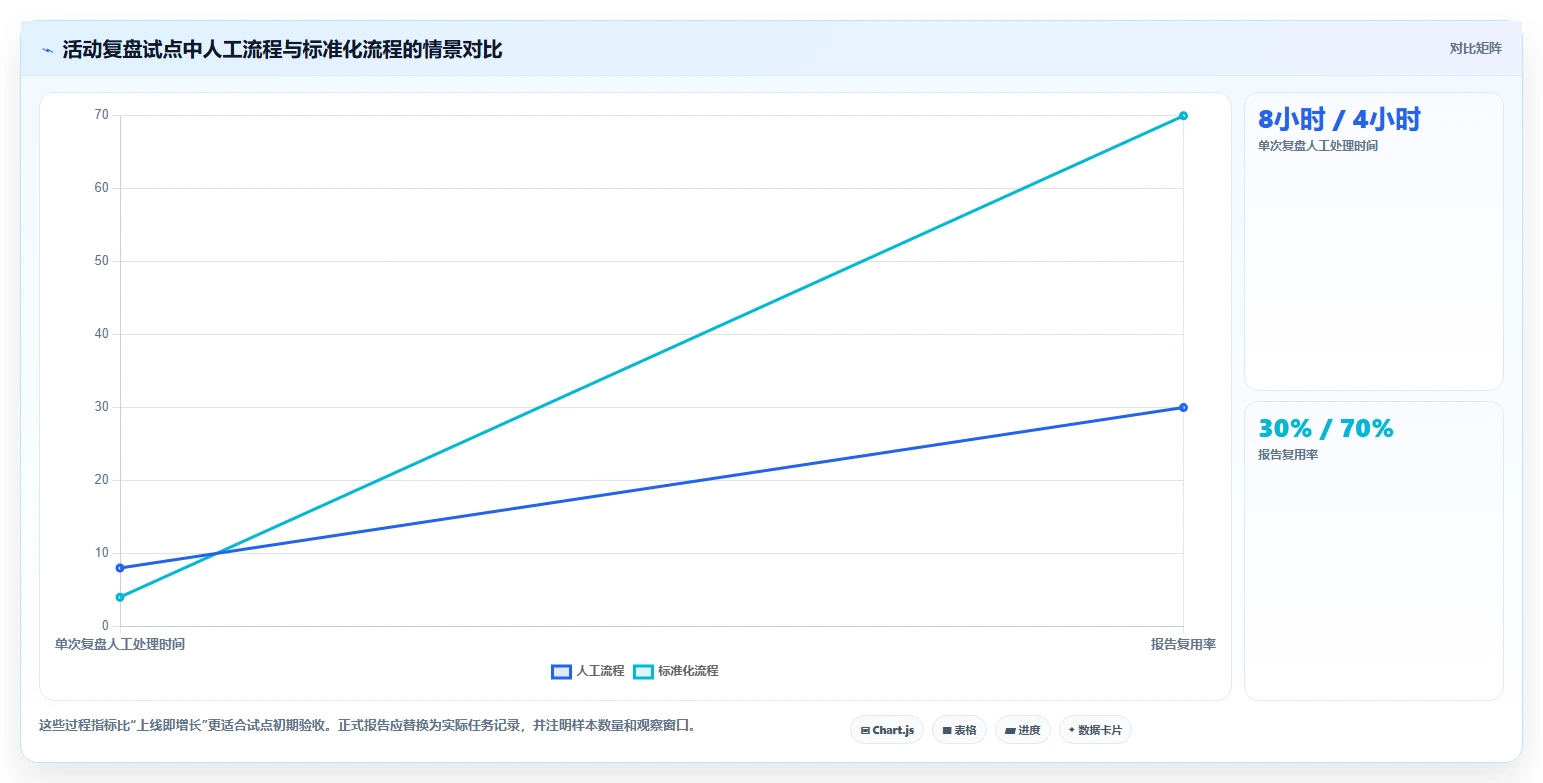The height and width of the screenshot is (783, 1543).
Task: Click the 报告复用率 x-axis label
Action: (x=1183, y=644)
